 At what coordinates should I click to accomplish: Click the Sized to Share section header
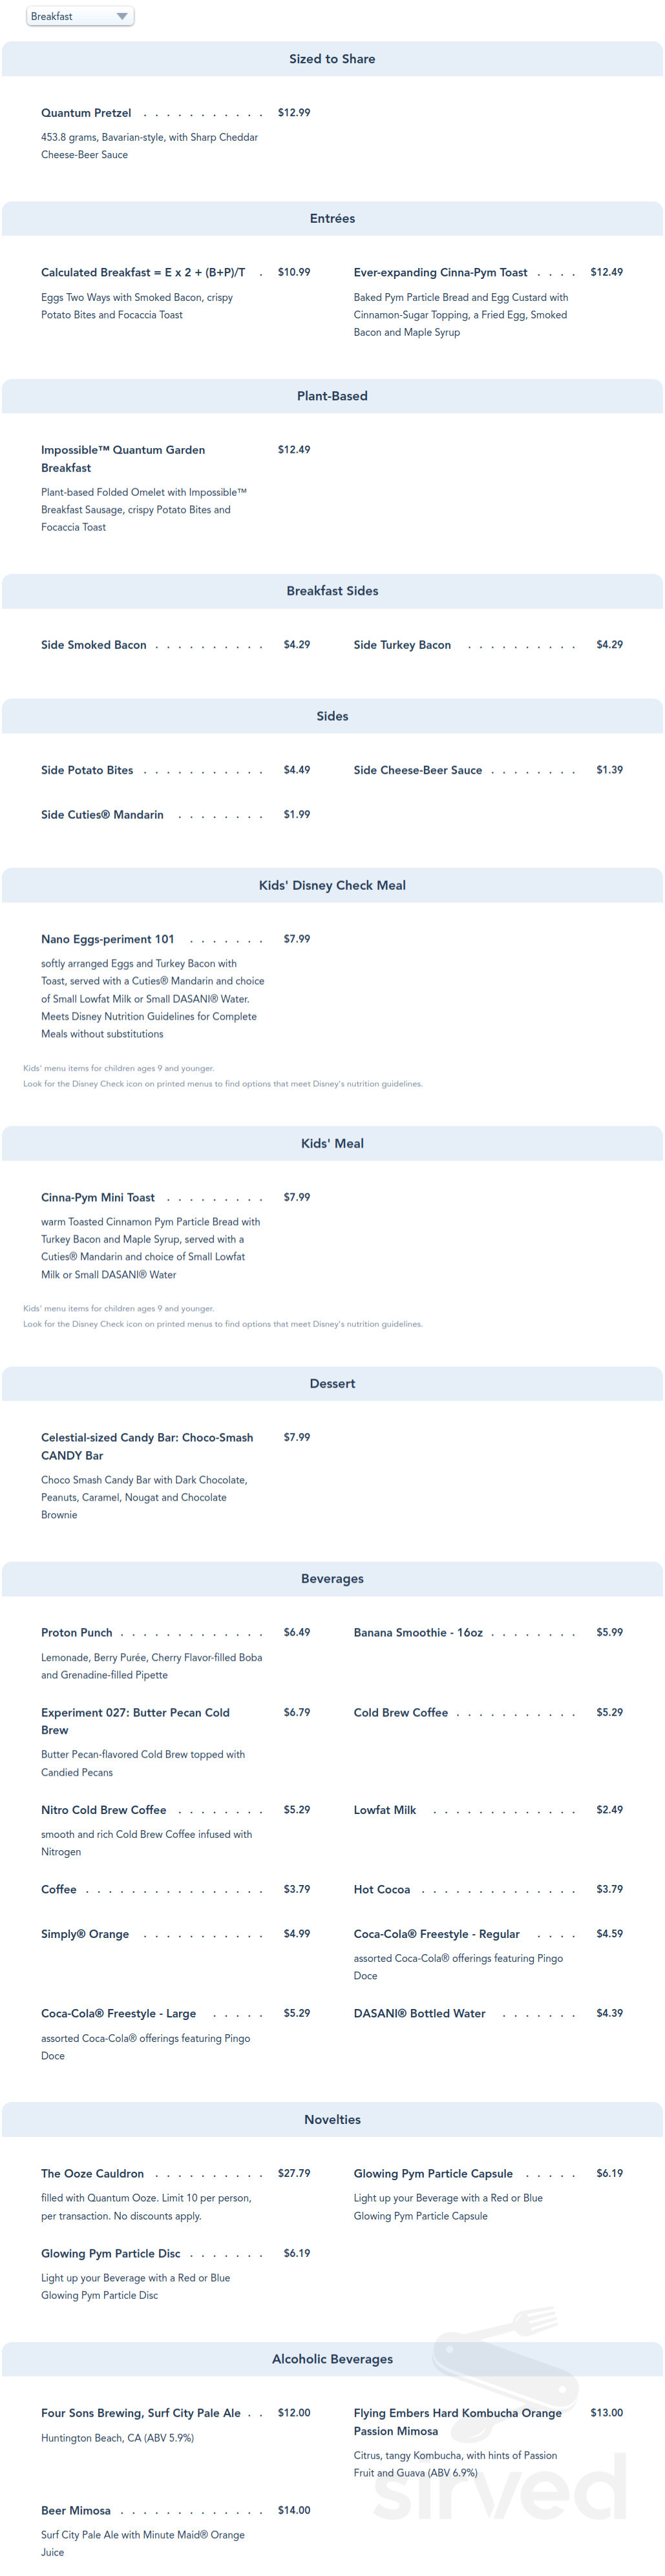click(332, 58)
